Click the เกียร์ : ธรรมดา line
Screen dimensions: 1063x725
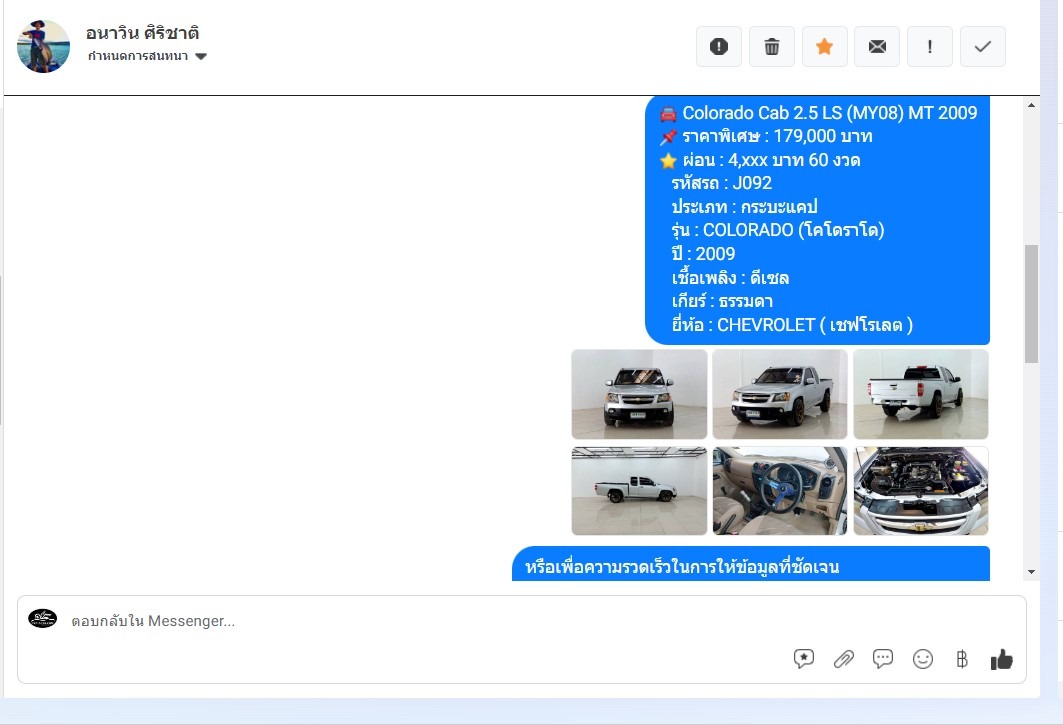coord(722,301)
